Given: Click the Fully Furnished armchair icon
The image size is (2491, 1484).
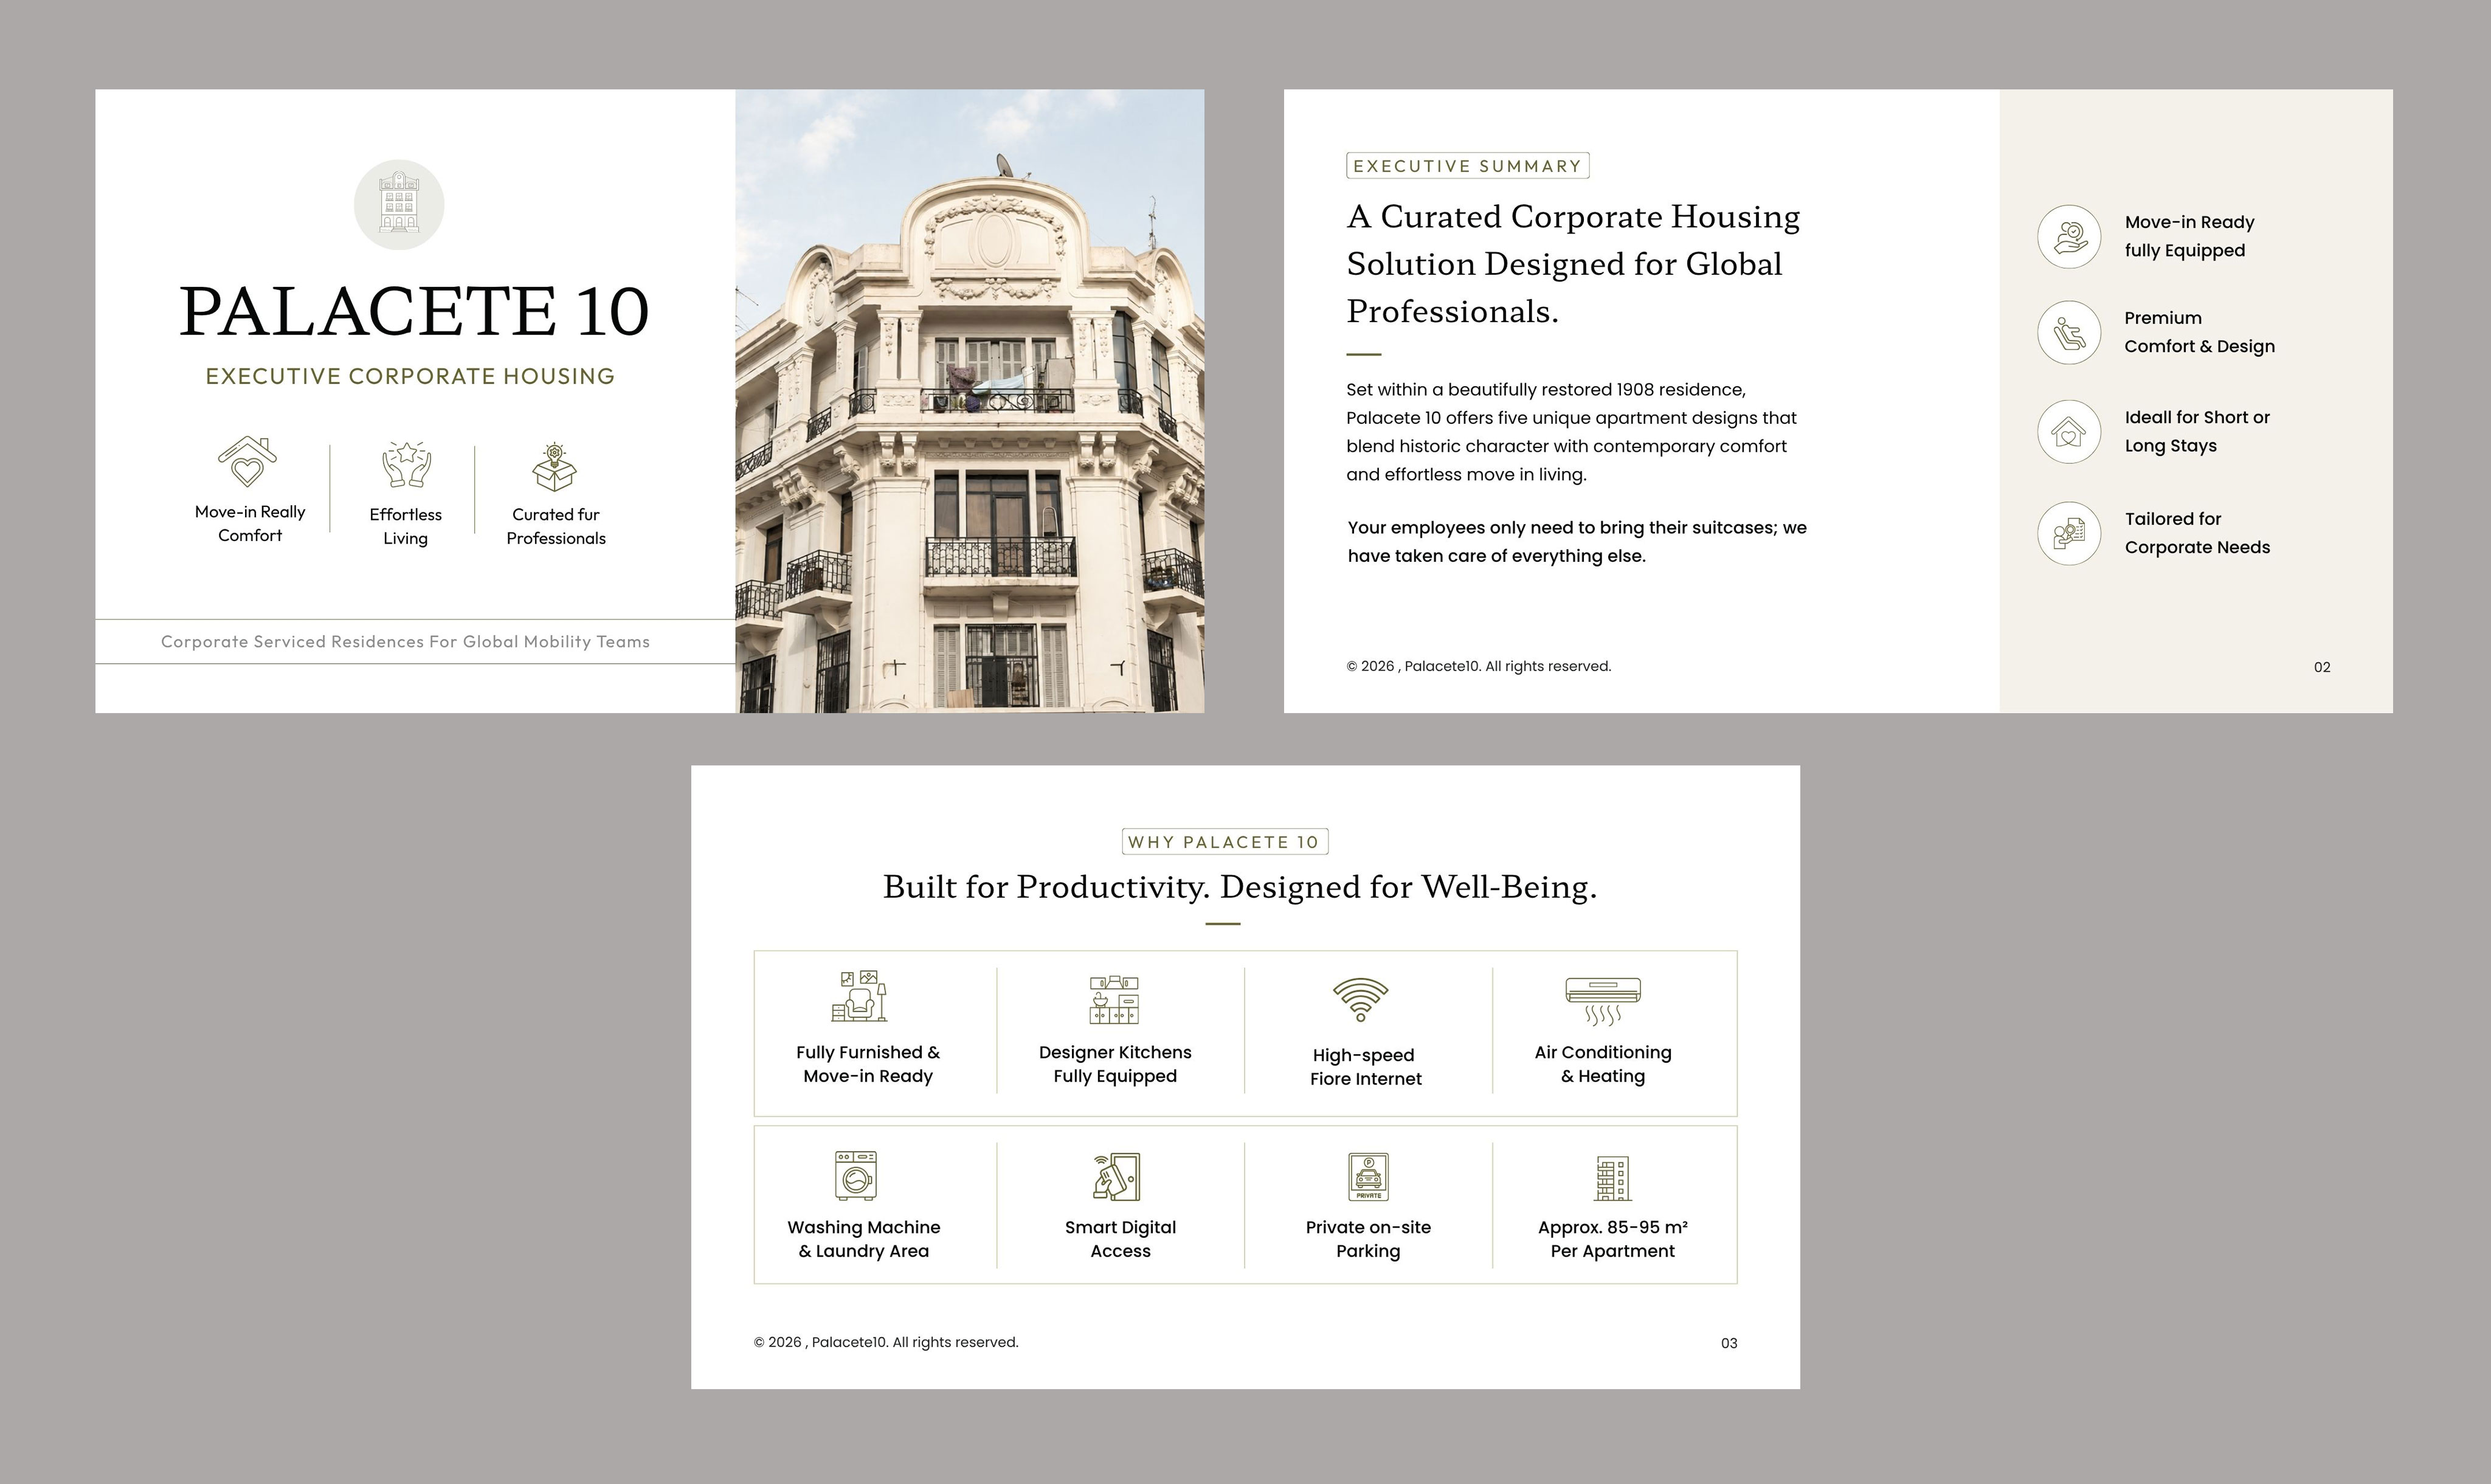Looking at the screenshot, I should pos(860,996).
